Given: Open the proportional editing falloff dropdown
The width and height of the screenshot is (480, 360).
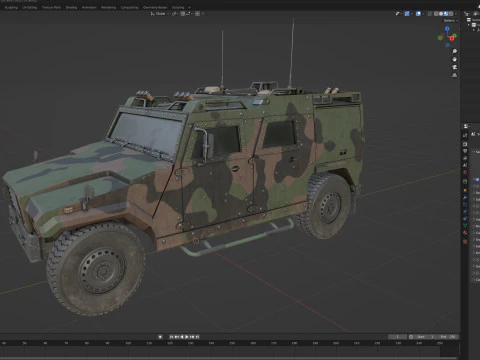Looking at the screenshot, I should click(203, 14).
